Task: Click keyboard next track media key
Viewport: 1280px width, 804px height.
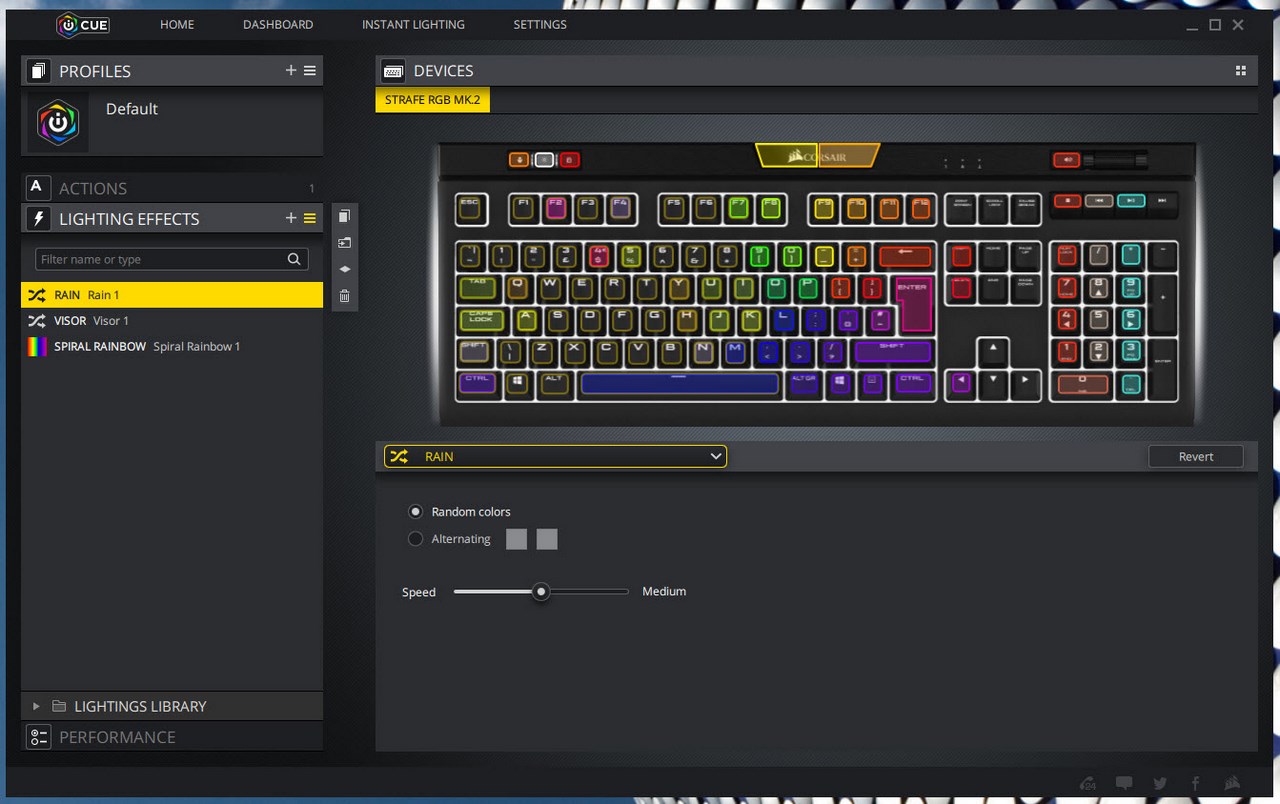Action: click(x=1161, y=200)
